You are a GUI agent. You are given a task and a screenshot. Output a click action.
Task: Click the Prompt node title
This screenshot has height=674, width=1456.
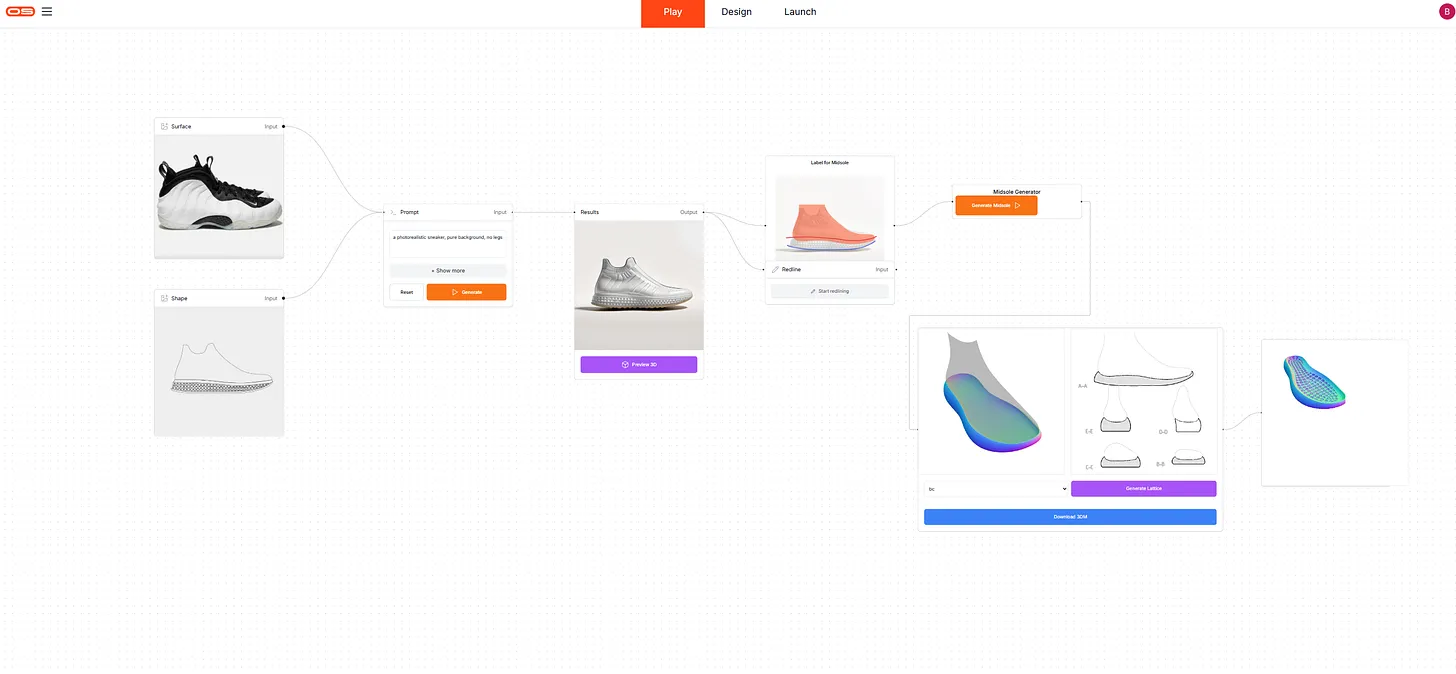tap(409, 213)
